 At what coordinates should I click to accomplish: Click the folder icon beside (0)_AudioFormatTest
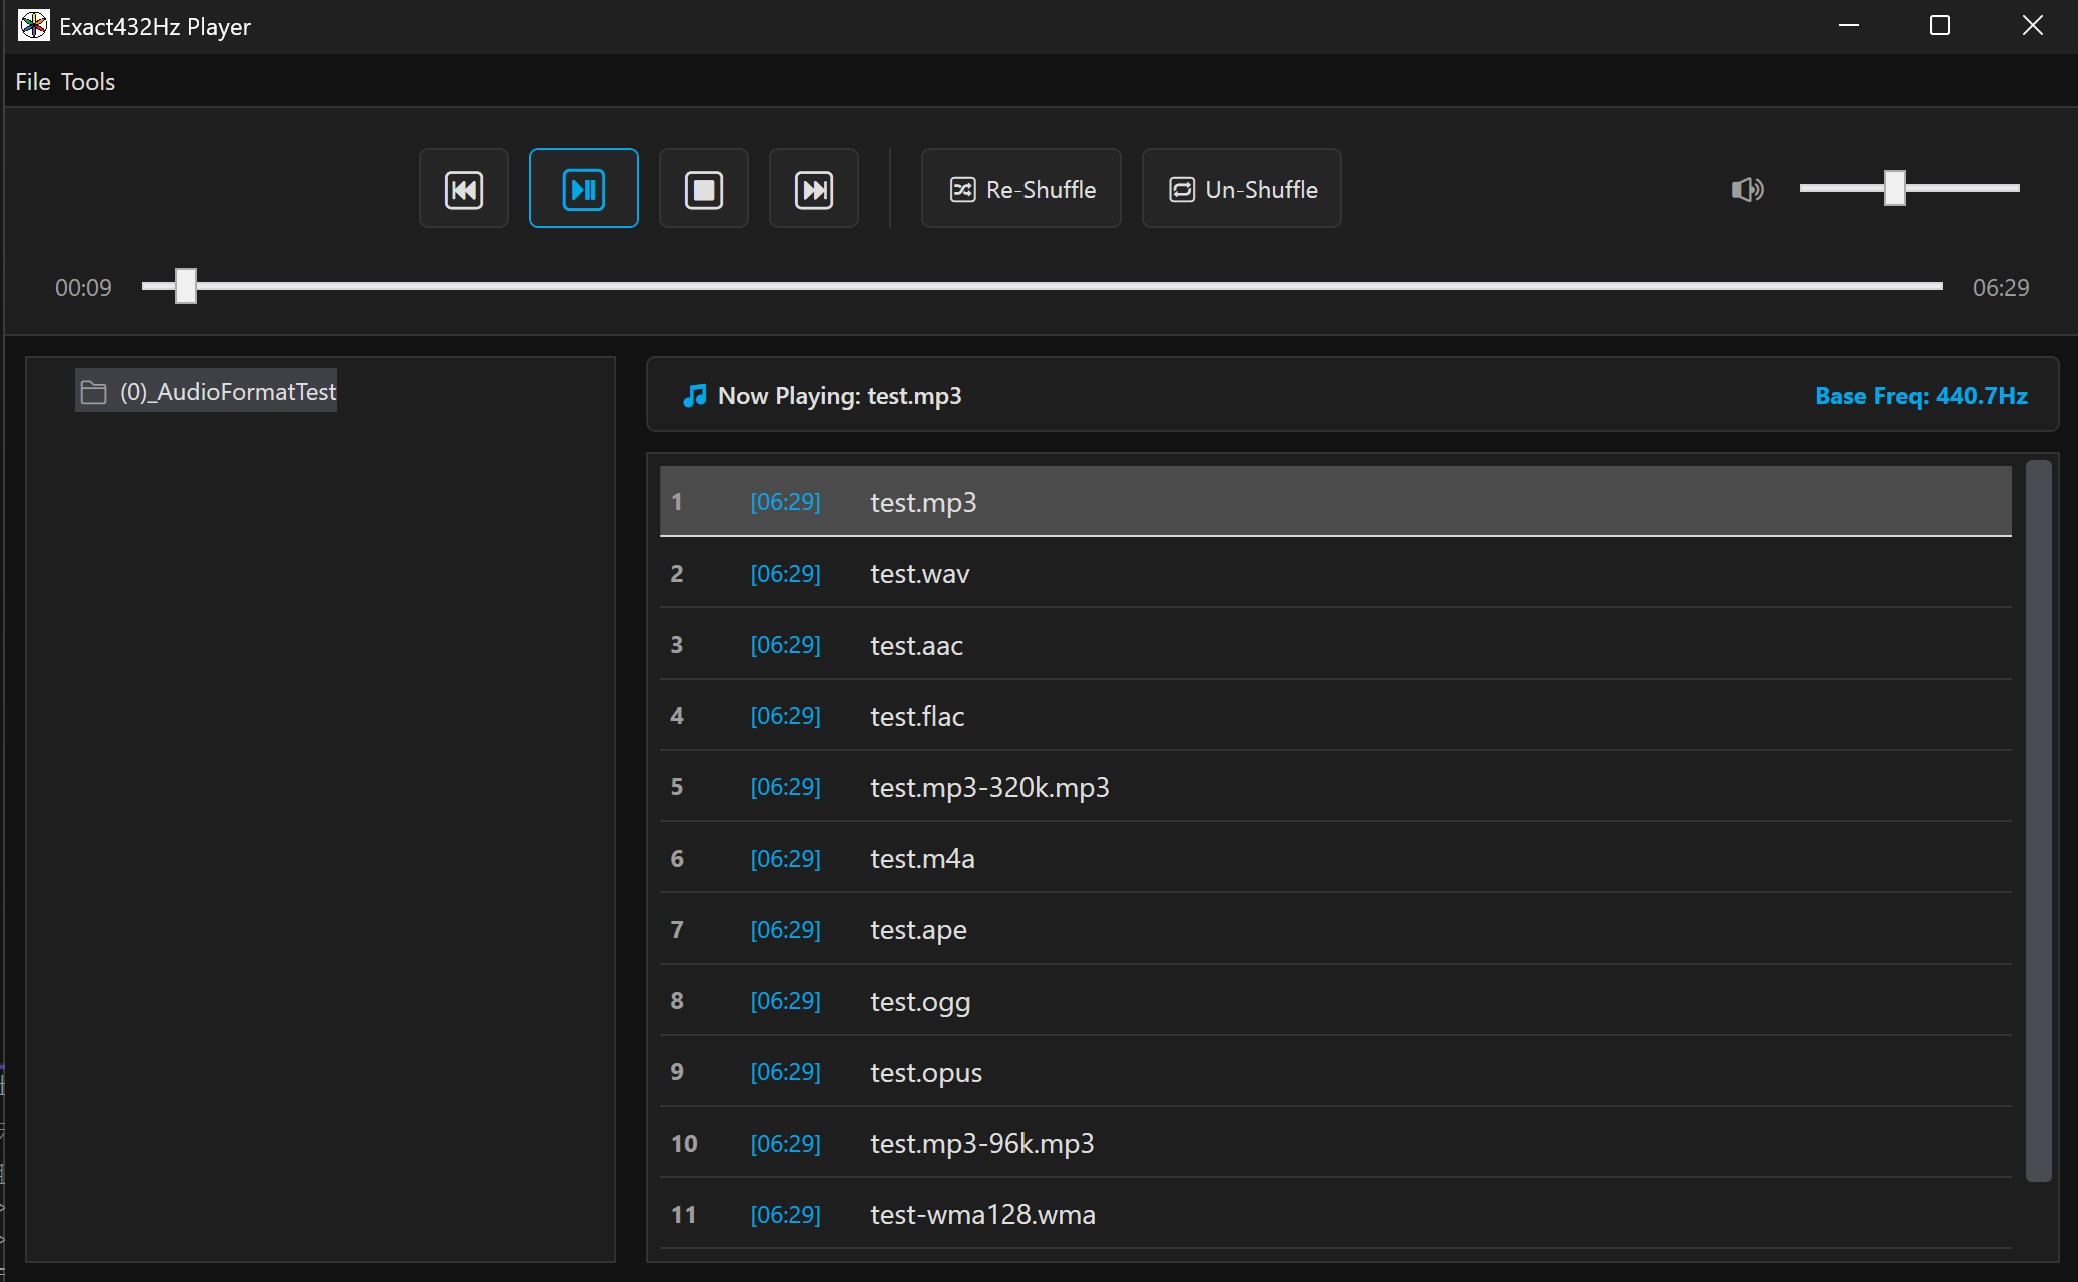[94, 392]
